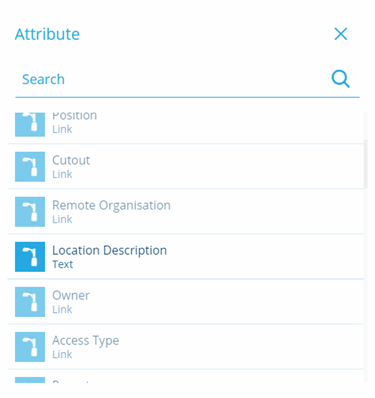Click the highlighted Location Description icon
The image size is (375, 398).
(30, 257)
